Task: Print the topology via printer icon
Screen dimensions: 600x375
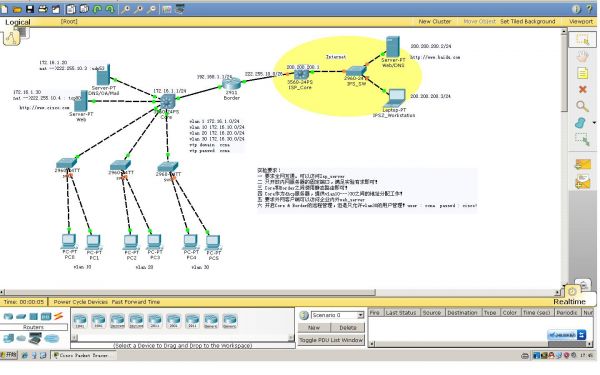Action: coord(43,9)
